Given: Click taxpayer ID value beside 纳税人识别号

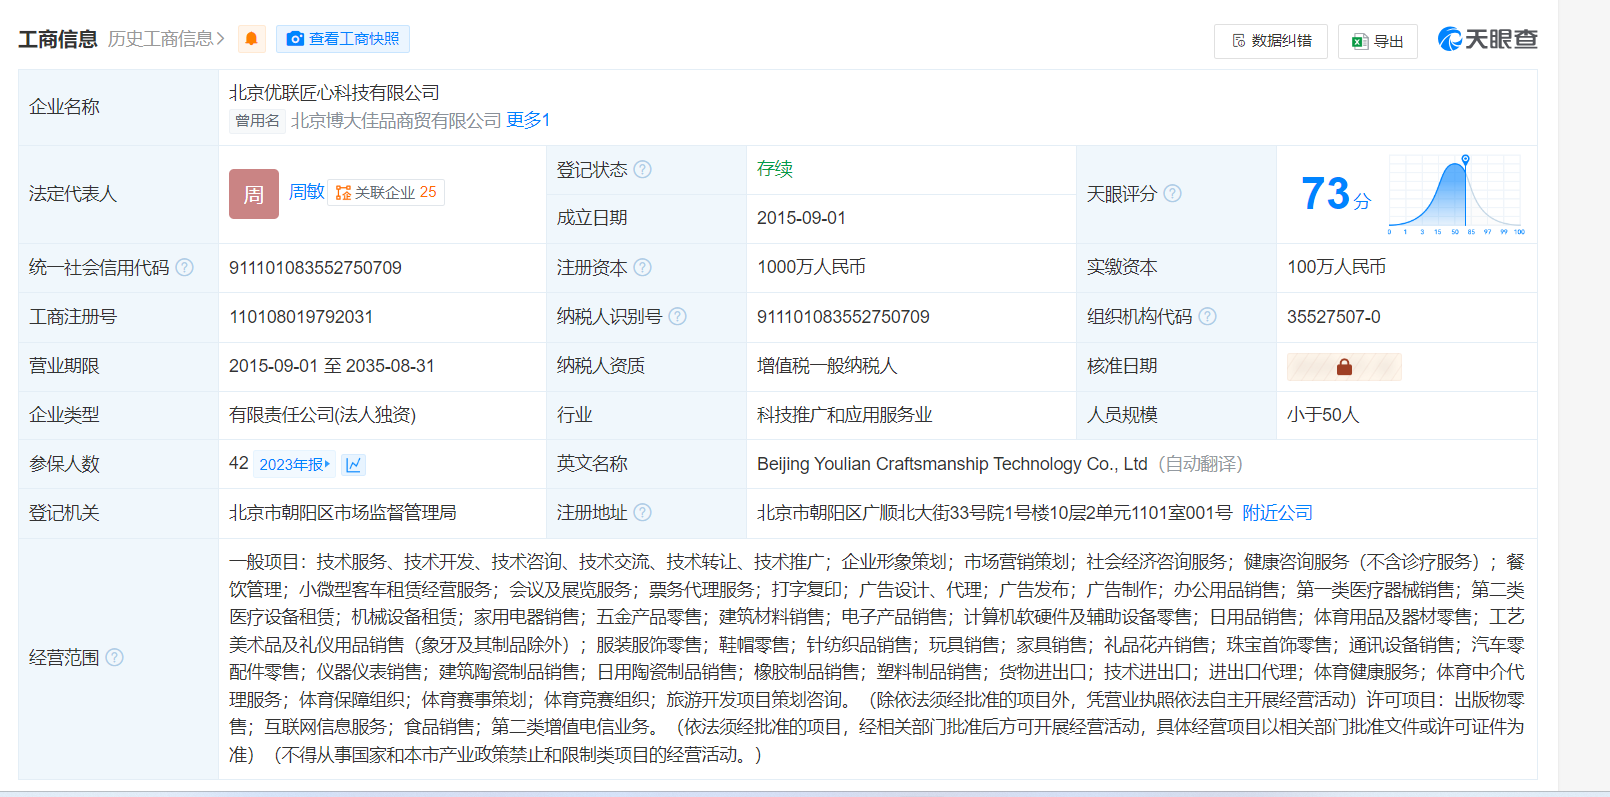Looking at the screenshot, I should point(843,317).
